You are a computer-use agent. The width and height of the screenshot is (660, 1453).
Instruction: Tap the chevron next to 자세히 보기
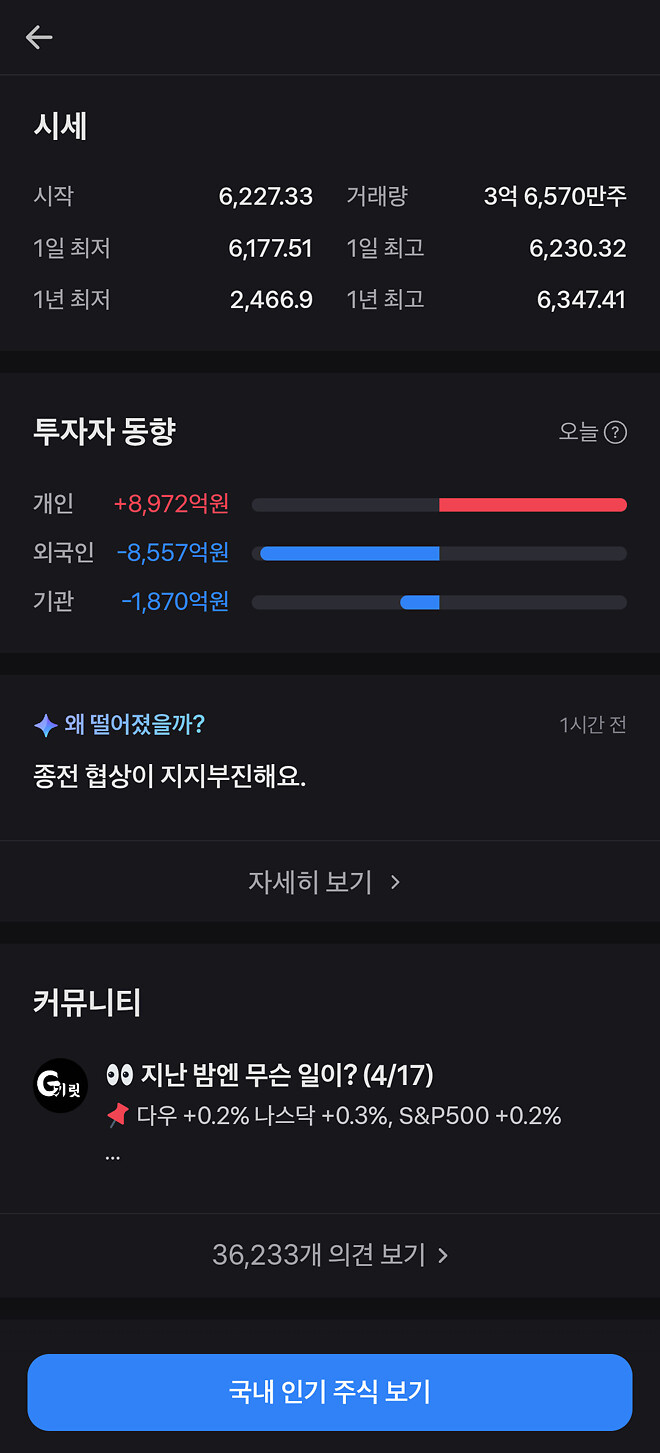(394, 882)
